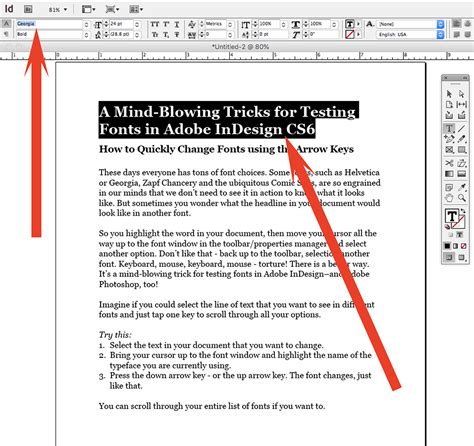Toggle Underline formatting

coord(177,24)
